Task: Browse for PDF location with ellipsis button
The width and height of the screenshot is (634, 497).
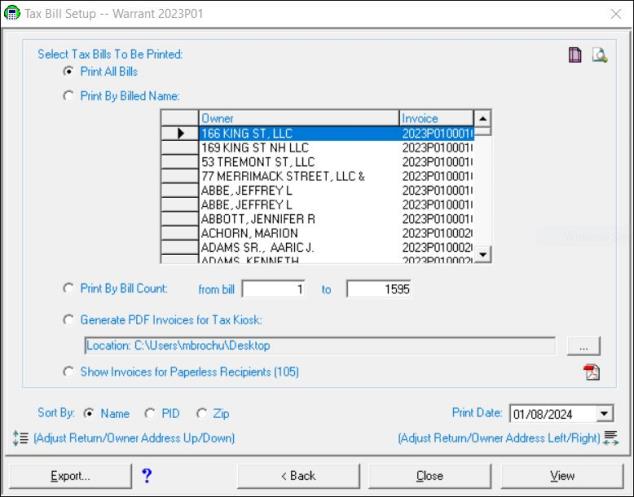Action: pyautogui.click(x=583, y=346)
